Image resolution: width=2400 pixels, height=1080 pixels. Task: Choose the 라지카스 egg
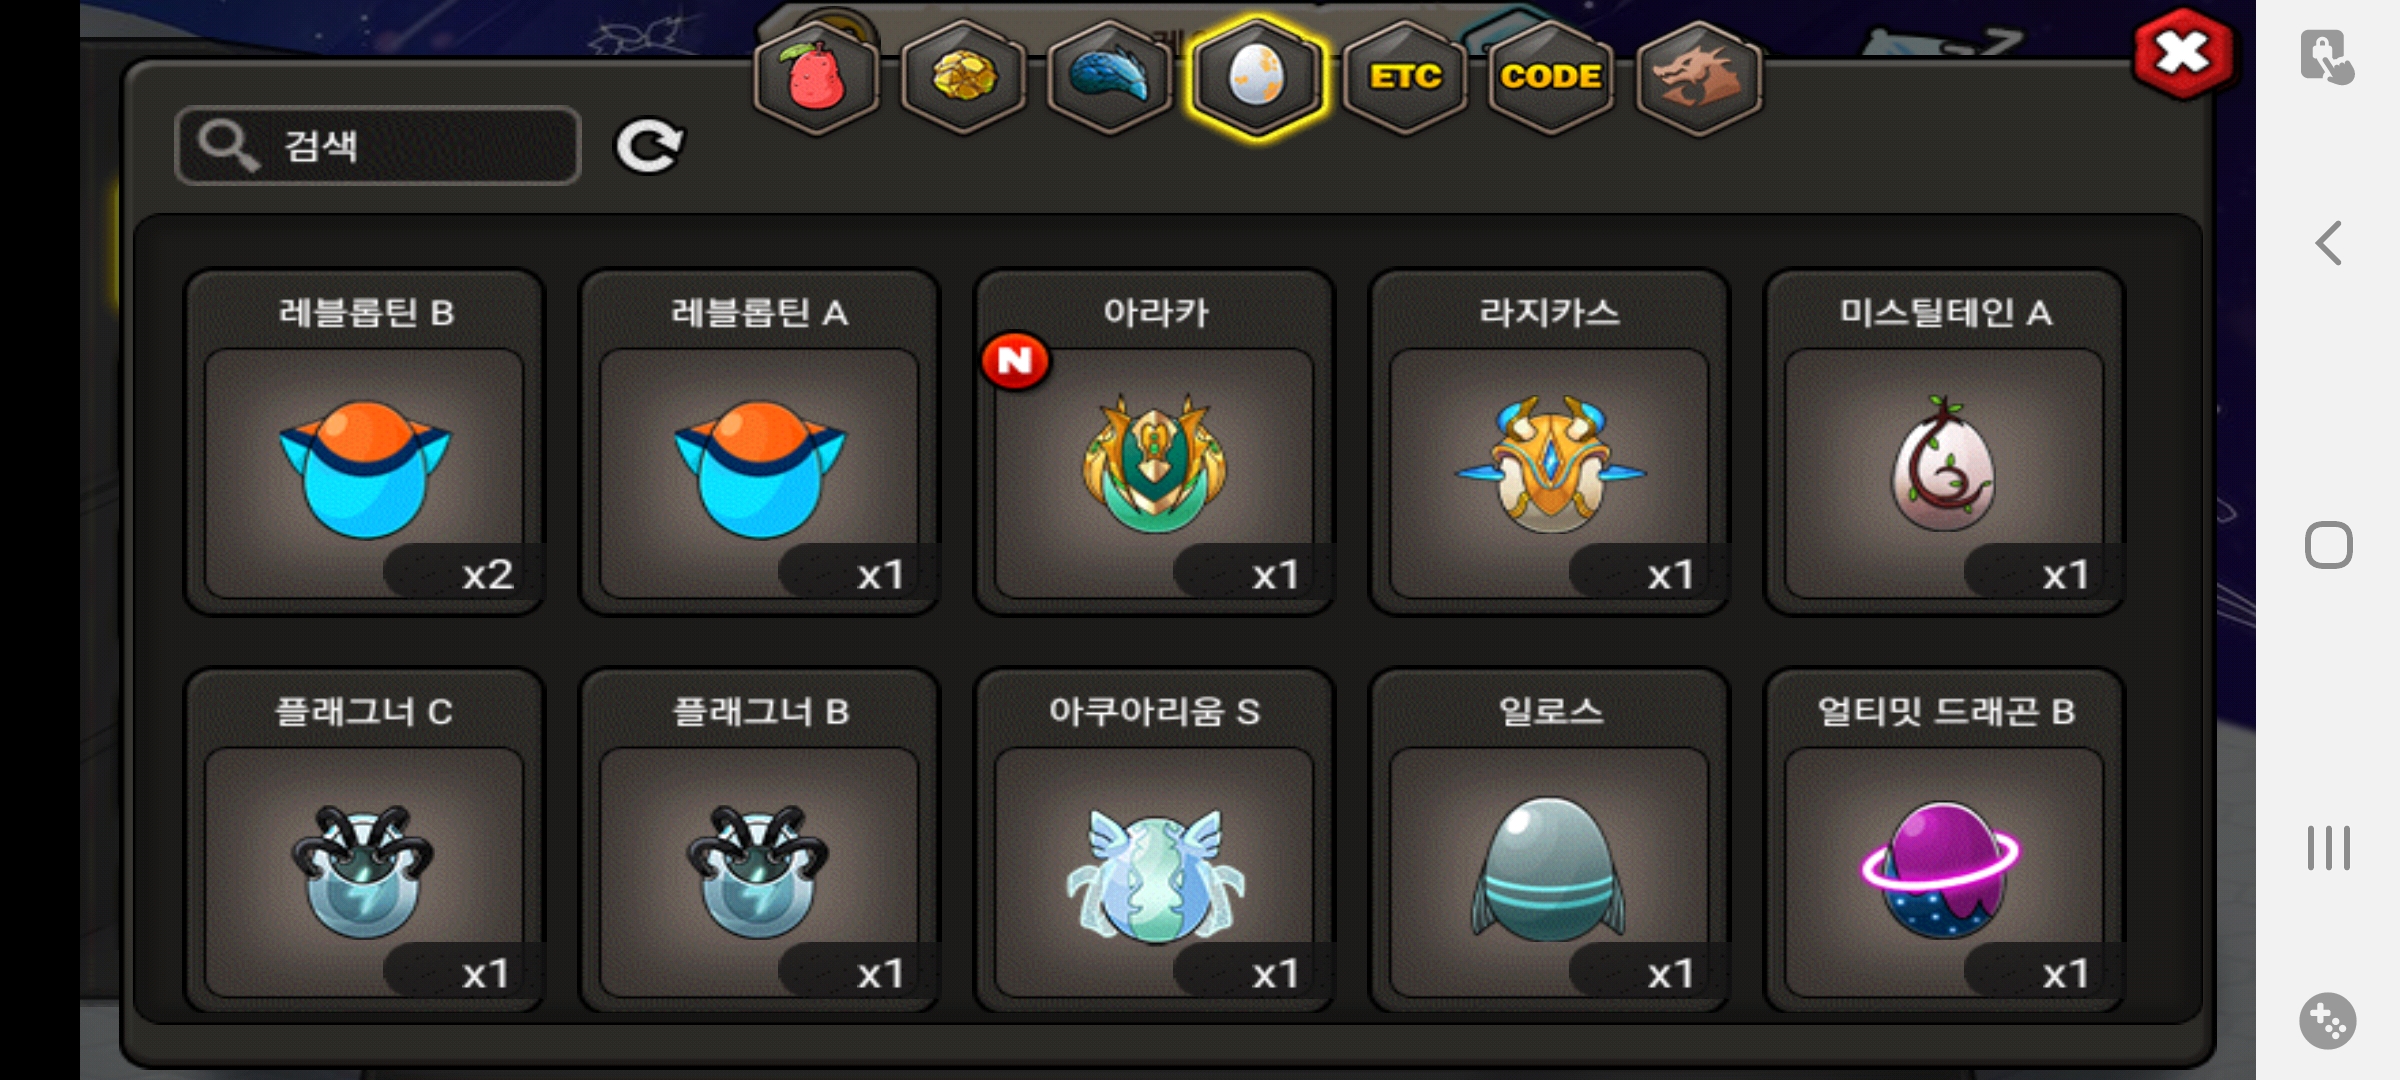click(x=1550, y=442)
